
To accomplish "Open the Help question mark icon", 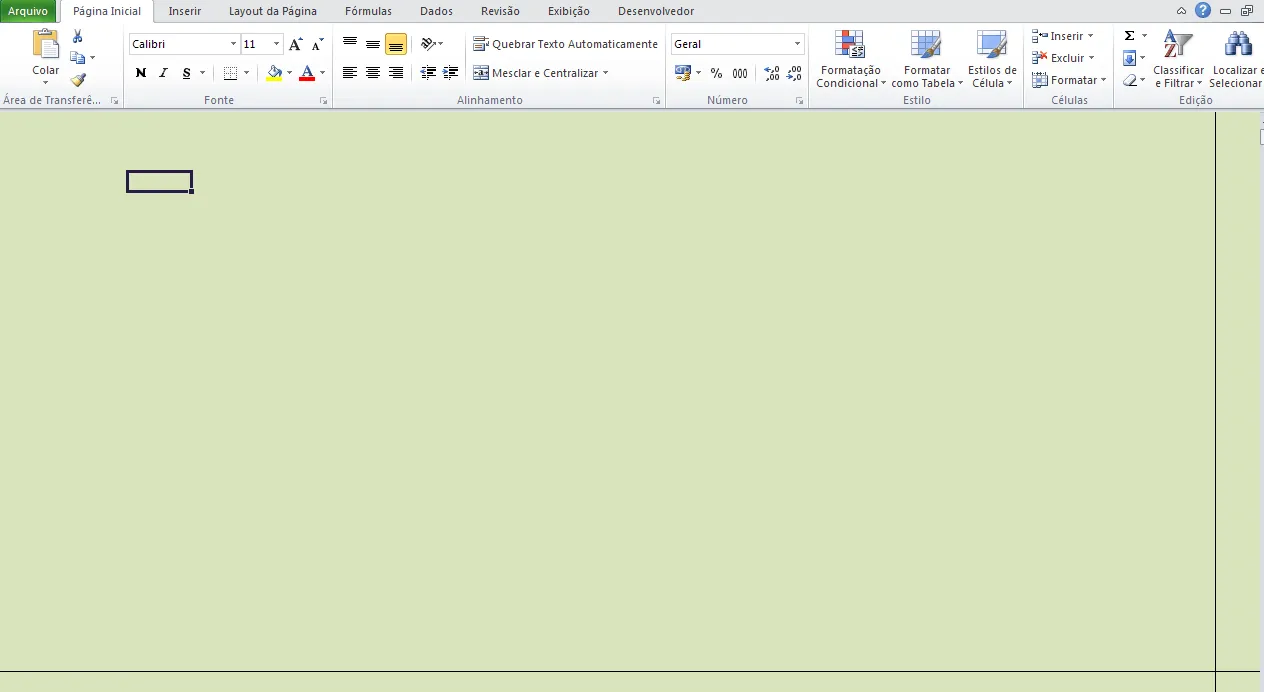I will coord(1203,11).
